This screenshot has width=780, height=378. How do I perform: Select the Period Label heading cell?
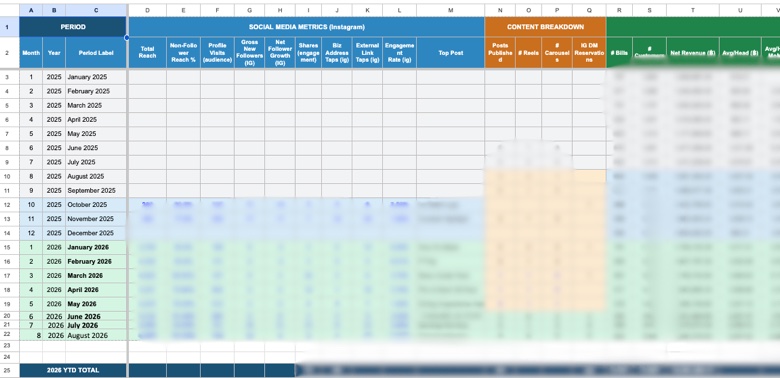[96, 53]
